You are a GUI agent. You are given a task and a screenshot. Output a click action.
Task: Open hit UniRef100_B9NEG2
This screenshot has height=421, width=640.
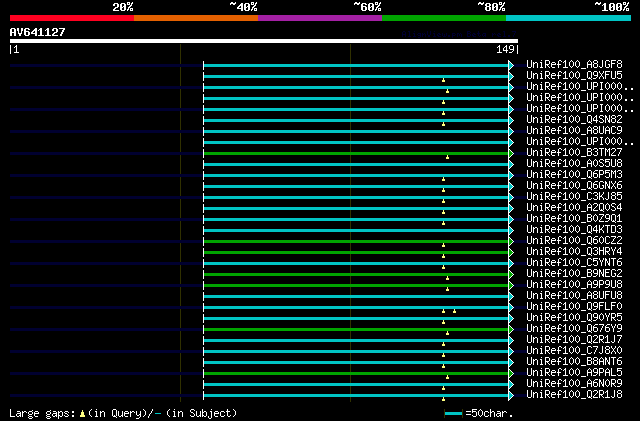click(x=574, y=274)
